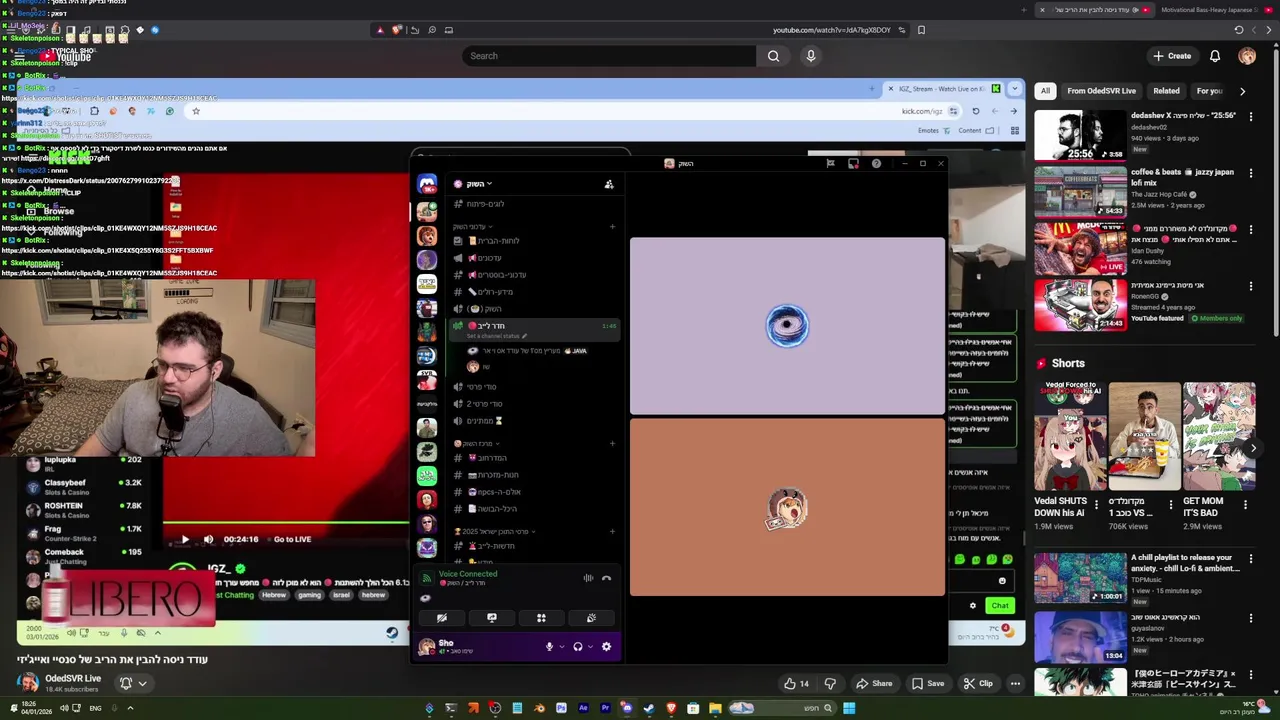Image resolution: width=1280 pixels, height=720 pixels.
Task: Open notification bell dropdown beside OdedSVR Live
Action: click(x=134, y=683)
